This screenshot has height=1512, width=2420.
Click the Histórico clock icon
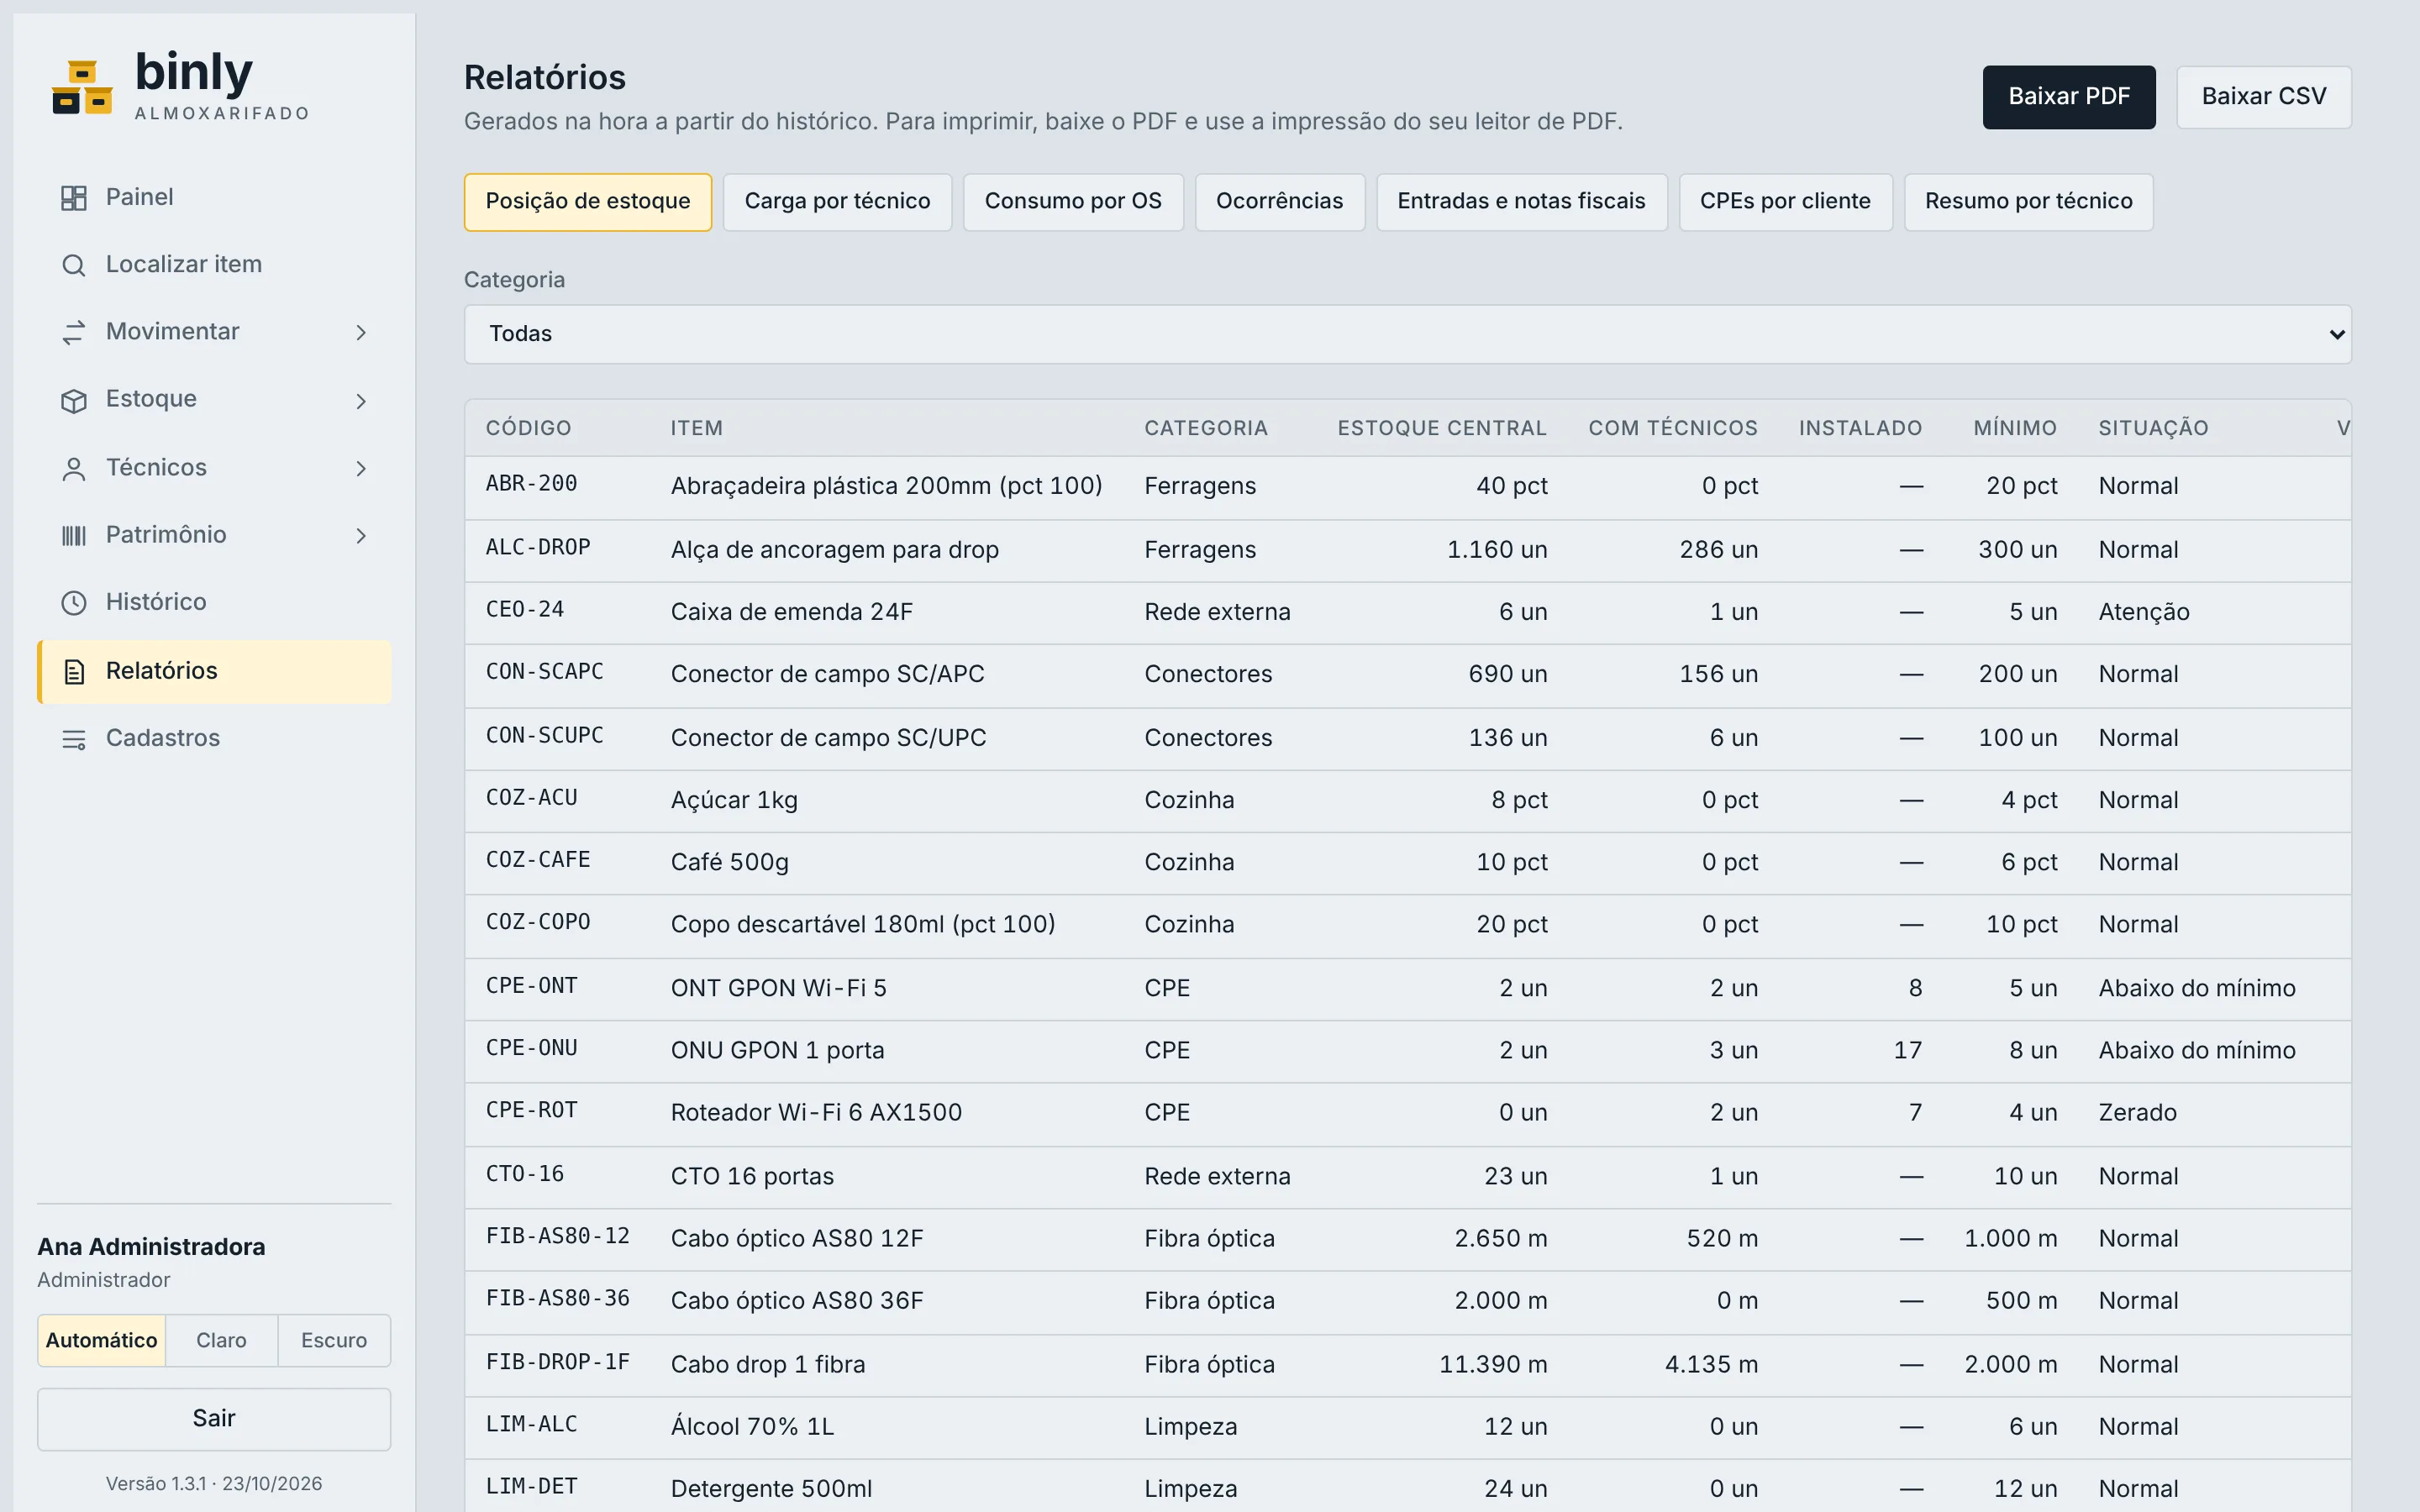[74, 602]
